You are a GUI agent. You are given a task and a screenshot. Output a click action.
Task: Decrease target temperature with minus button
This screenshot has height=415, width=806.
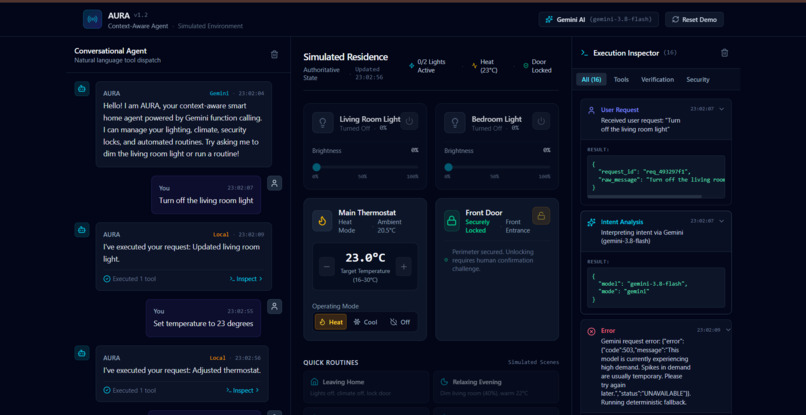point(327,267)
